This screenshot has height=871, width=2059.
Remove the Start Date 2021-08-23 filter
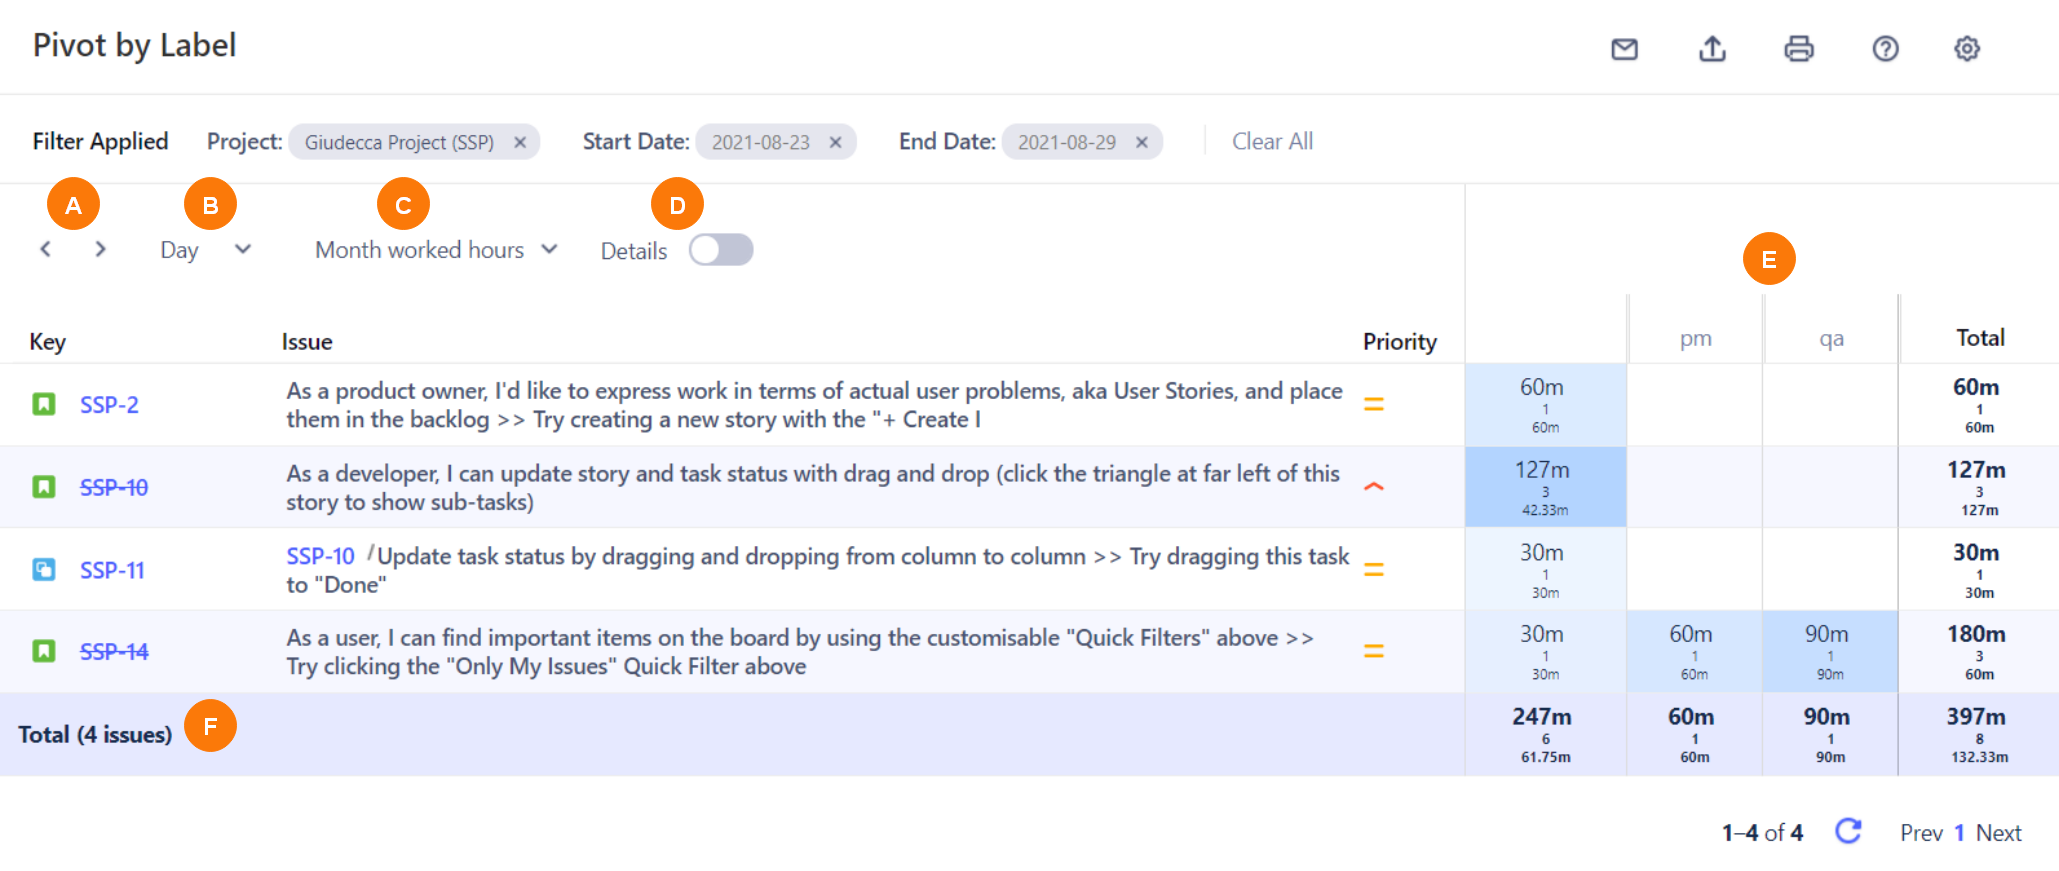[x=835, y=142]
